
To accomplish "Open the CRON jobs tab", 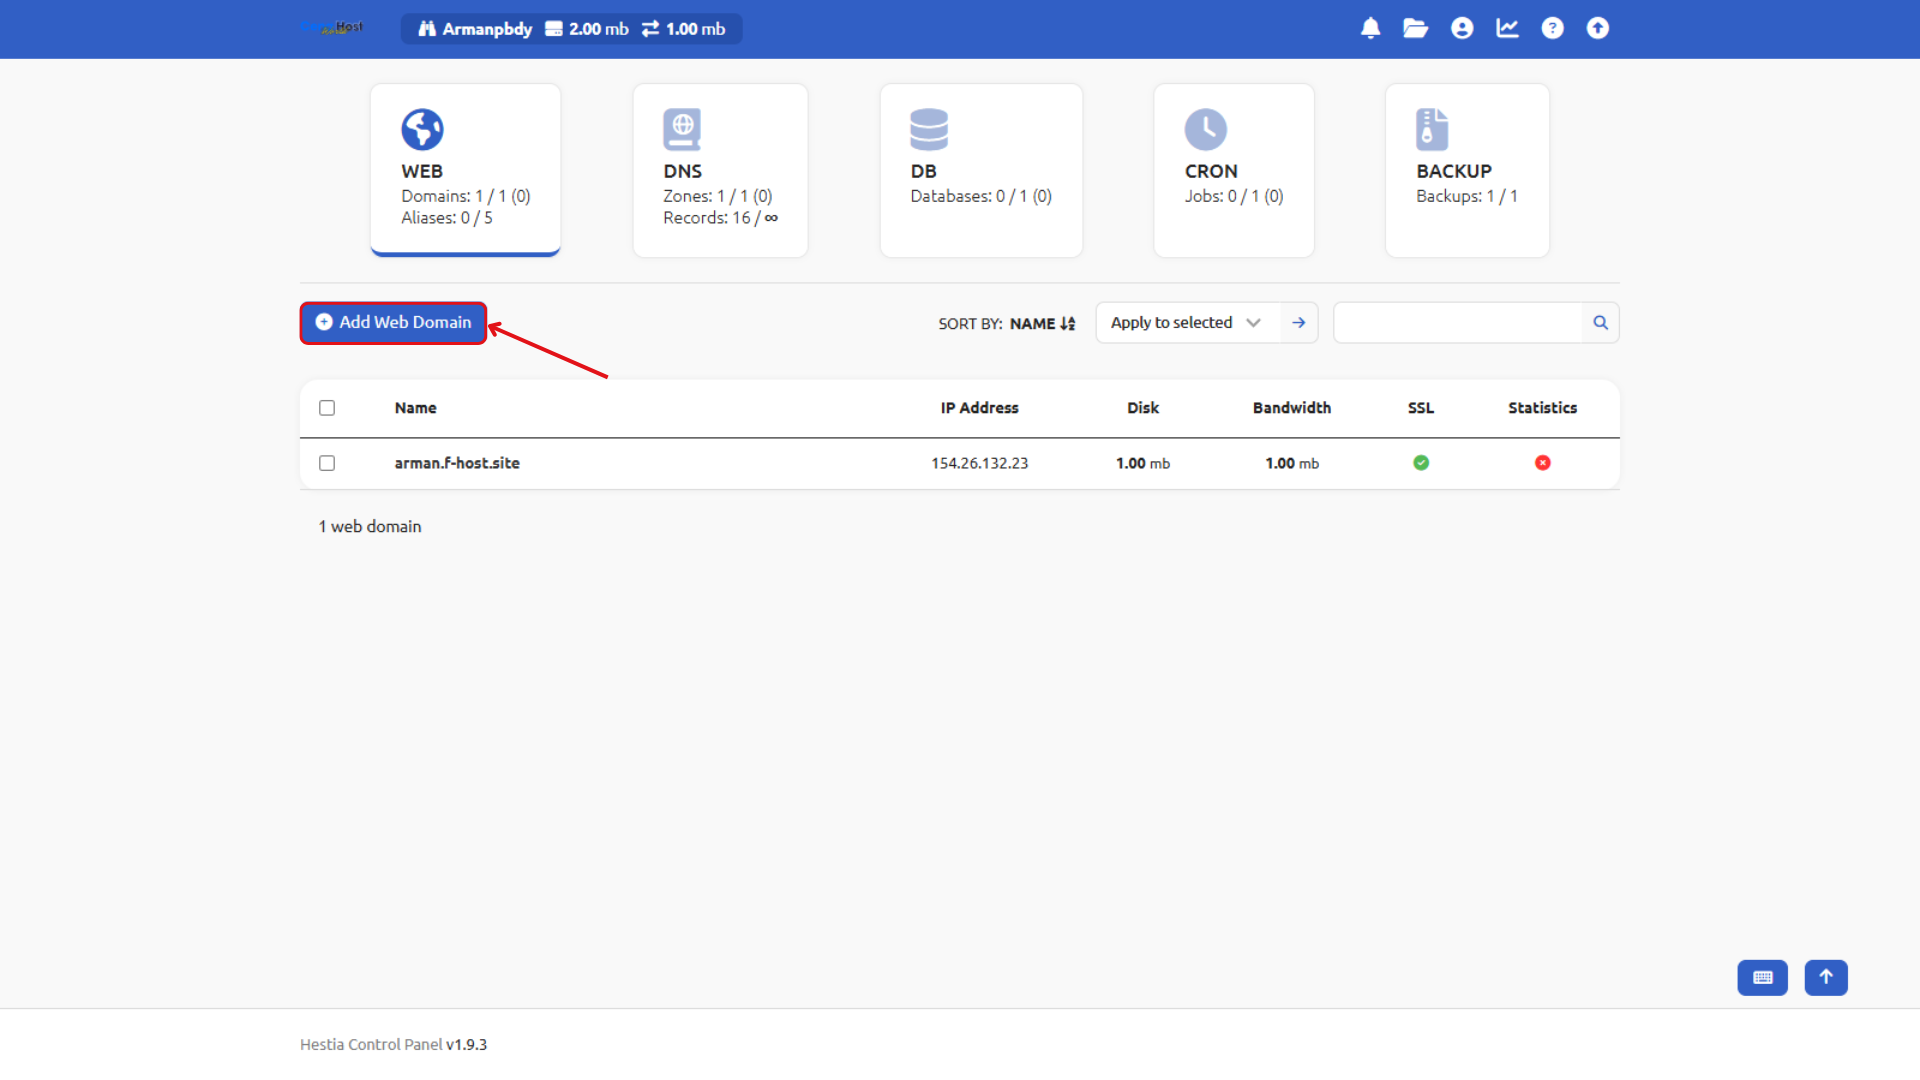I will pyautogui.click(x=1233, y=170).
